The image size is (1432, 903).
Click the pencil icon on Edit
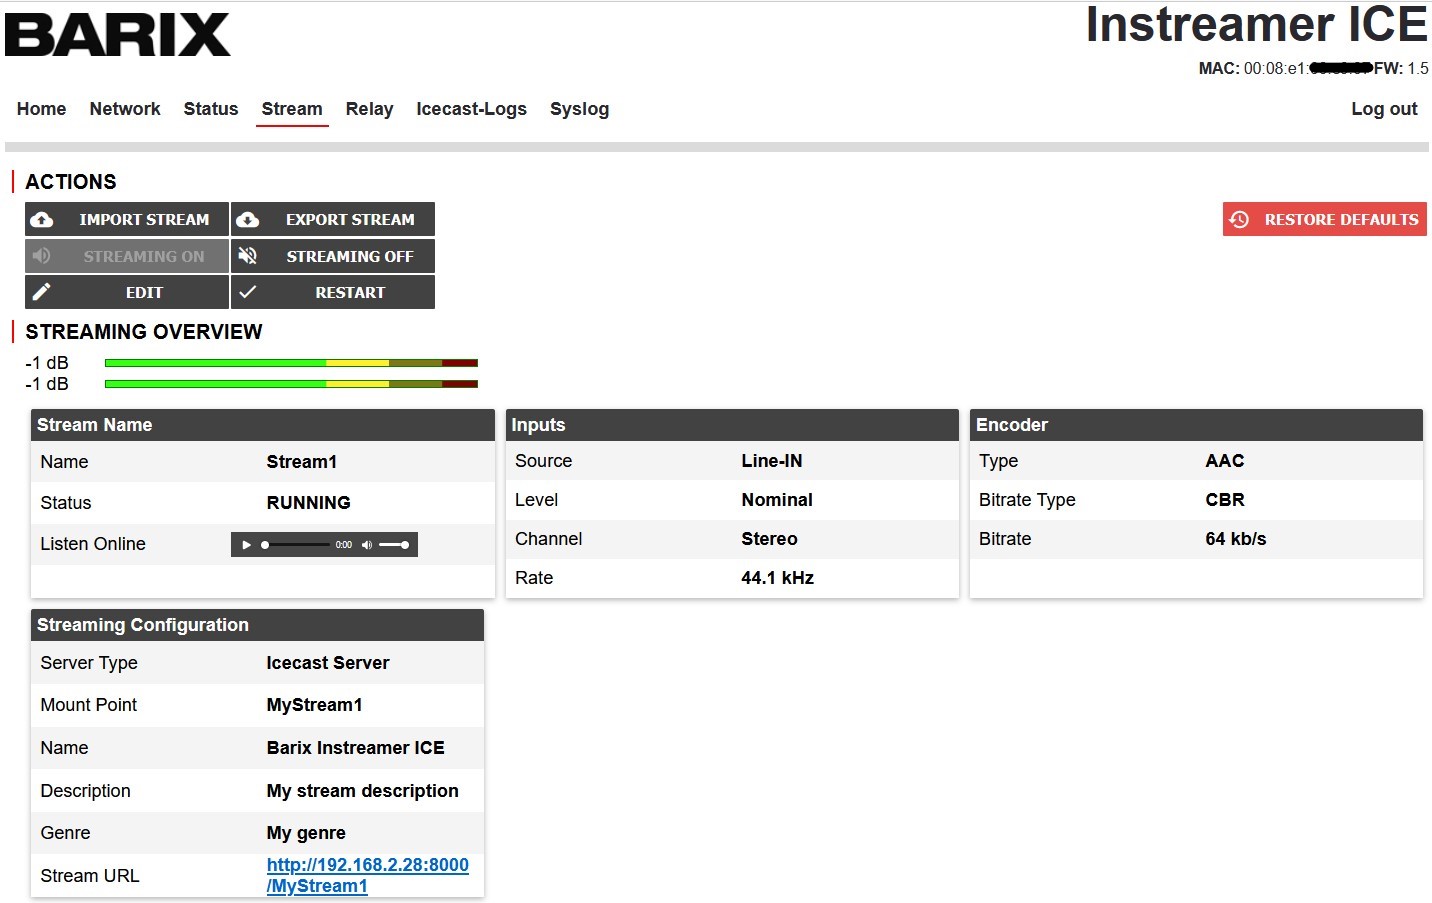click(x=42, y=292)
